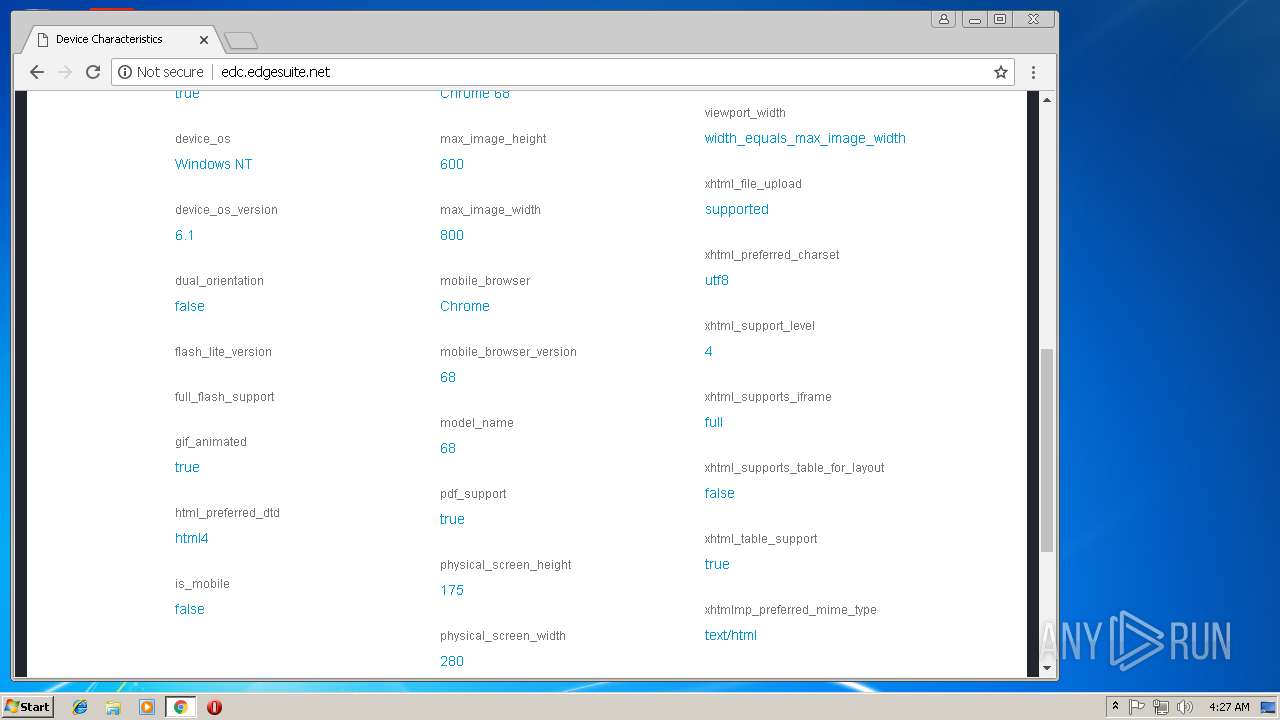1280x720 pixels.
Task: Click the xhtml_supports_table_for_layout false value
Action: (720, 493)
